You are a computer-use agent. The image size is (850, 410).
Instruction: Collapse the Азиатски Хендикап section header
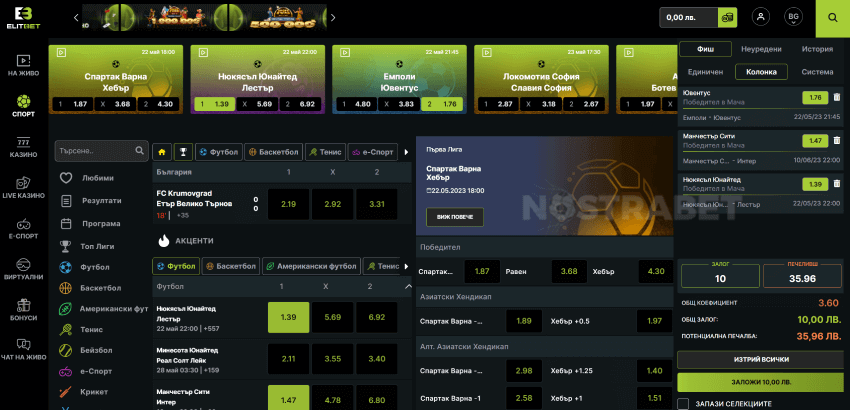click(544, 297)
